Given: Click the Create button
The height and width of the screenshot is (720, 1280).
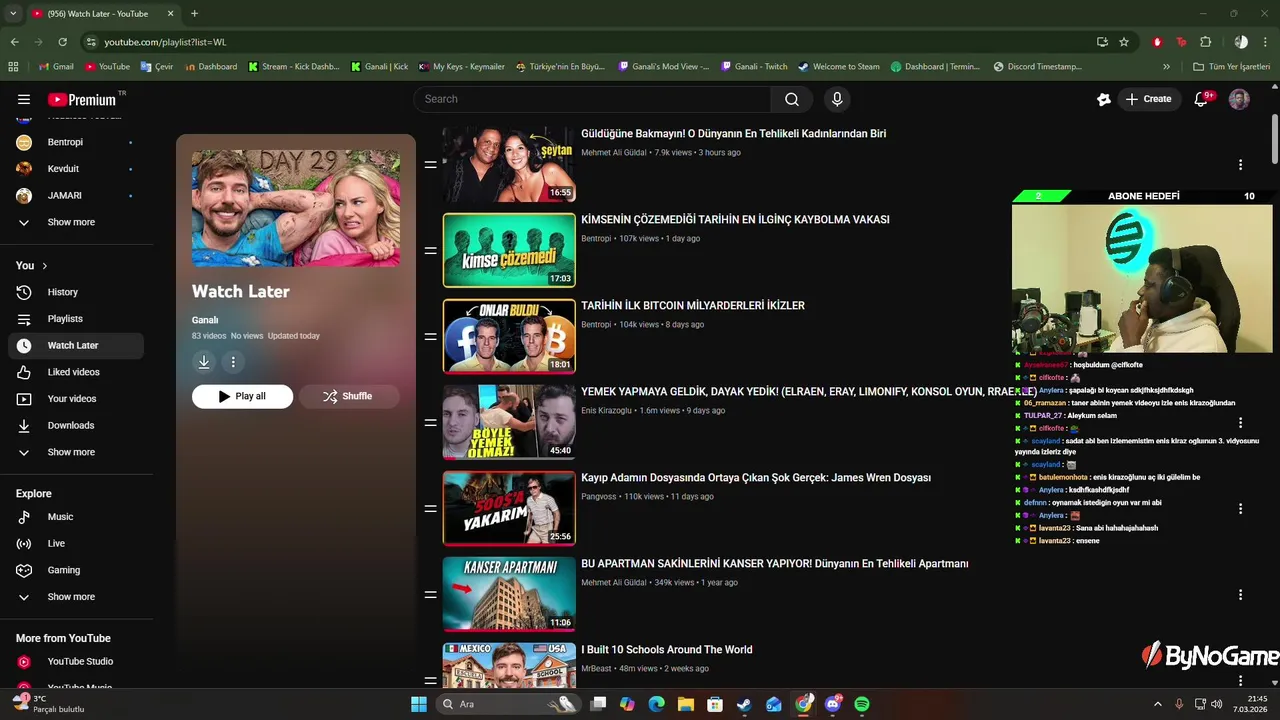Looking at the screenshot, I should (1148, 99).
